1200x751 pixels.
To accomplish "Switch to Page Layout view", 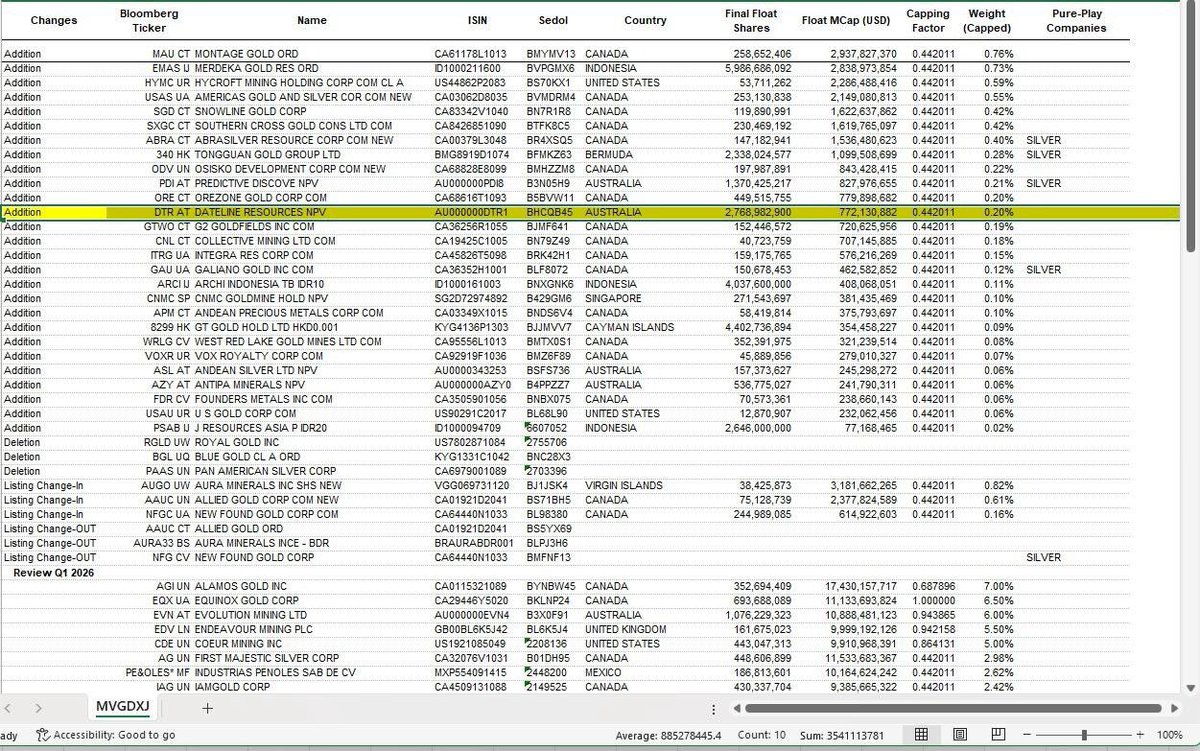I will (959, 735).
